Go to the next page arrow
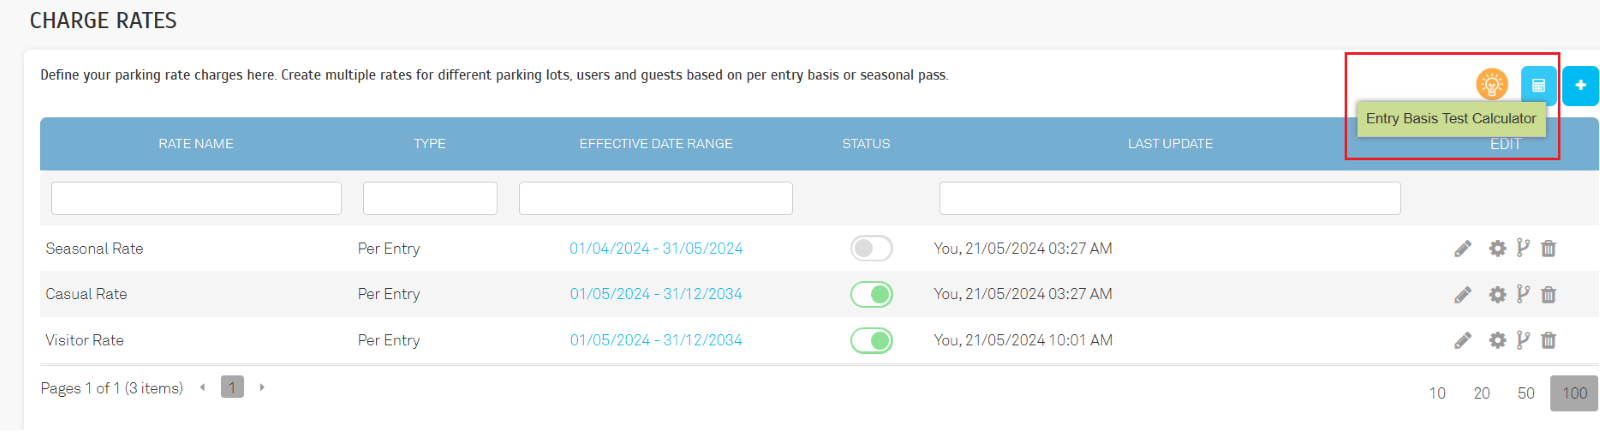The height and width of the screenshot is (433, 1600). [x=262, y=387]
